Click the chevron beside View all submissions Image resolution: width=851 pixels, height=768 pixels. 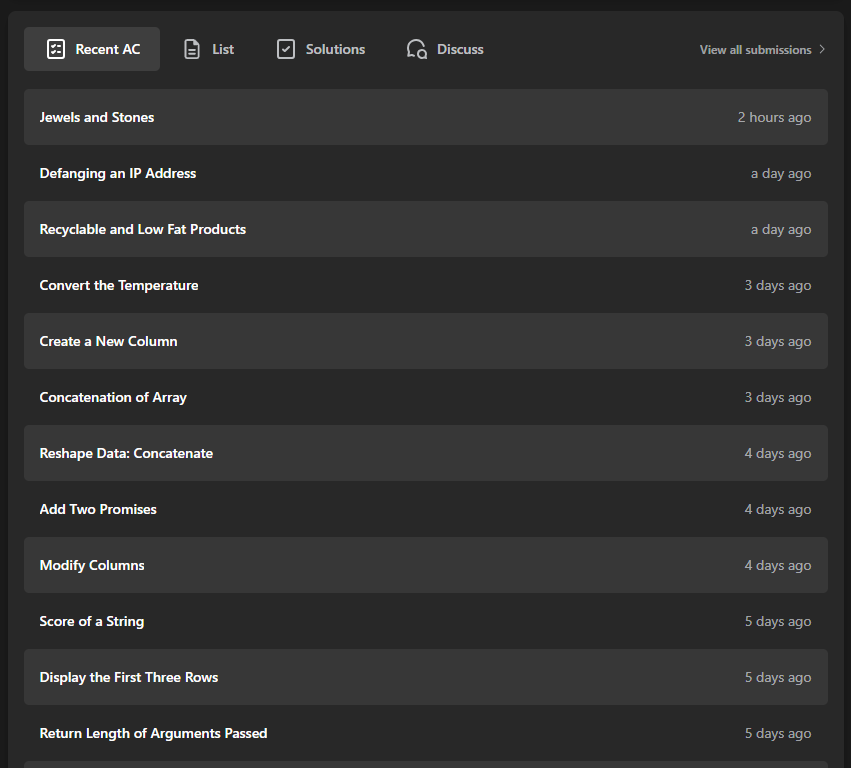[822, 49]
